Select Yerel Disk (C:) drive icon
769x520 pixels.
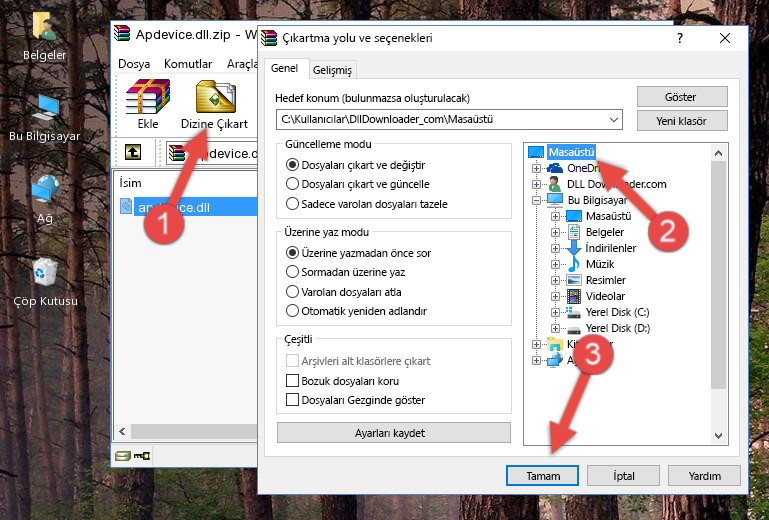coord(573,312)
